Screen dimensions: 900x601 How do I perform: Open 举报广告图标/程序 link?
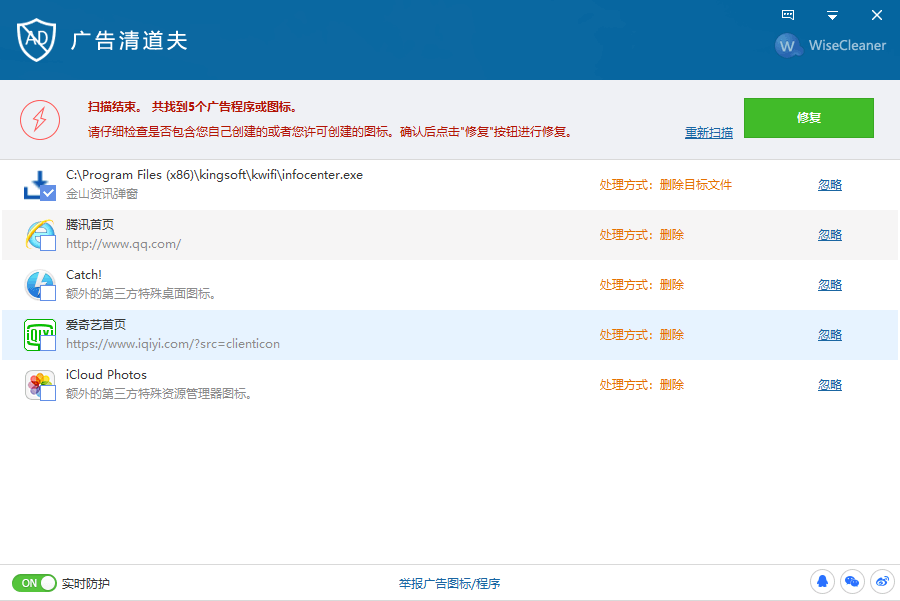pyautogui.click(x=449, y=584)
